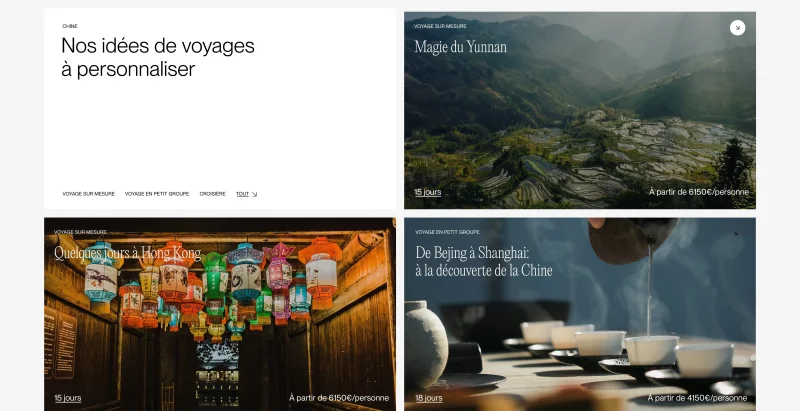Viewport: 800px width, 411px height.
Task: Open Quelques jours à Hong Kong title
Action: click(x=127, y=253)
